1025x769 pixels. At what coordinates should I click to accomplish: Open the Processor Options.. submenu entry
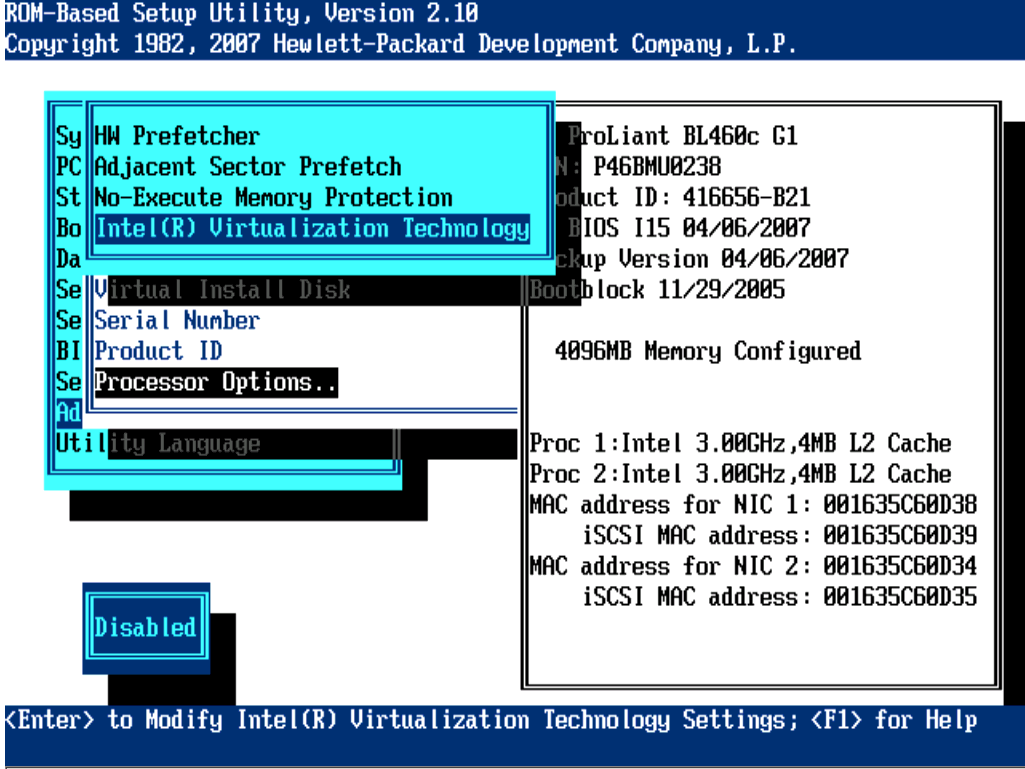click(216, 382)
